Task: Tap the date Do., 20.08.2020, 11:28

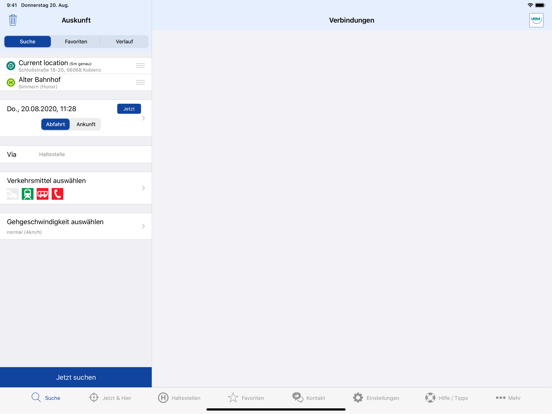Action: (42, 109)
